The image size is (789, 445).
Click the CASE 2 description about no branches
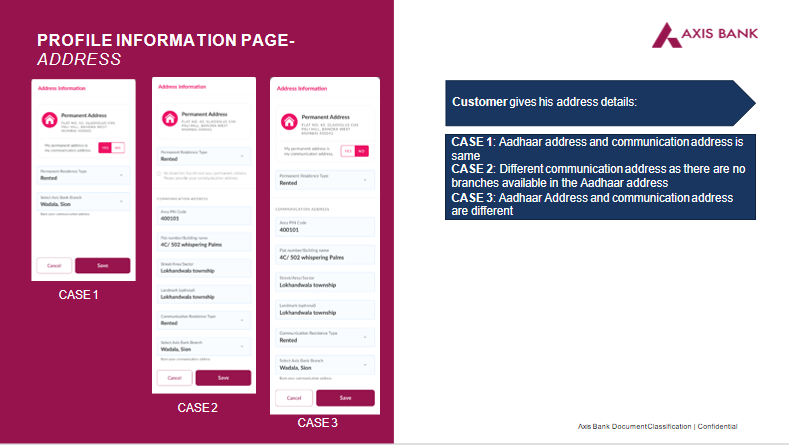(598, 176)
